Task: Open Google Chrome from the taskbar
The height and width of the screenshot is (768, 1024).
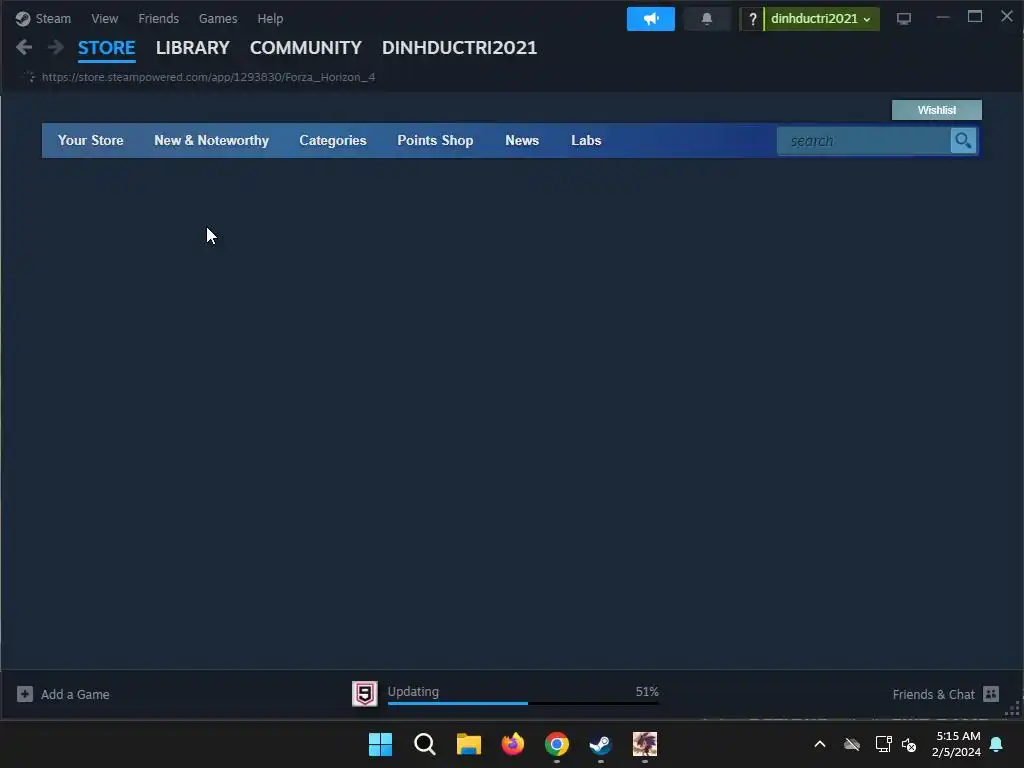Action: 557,744
